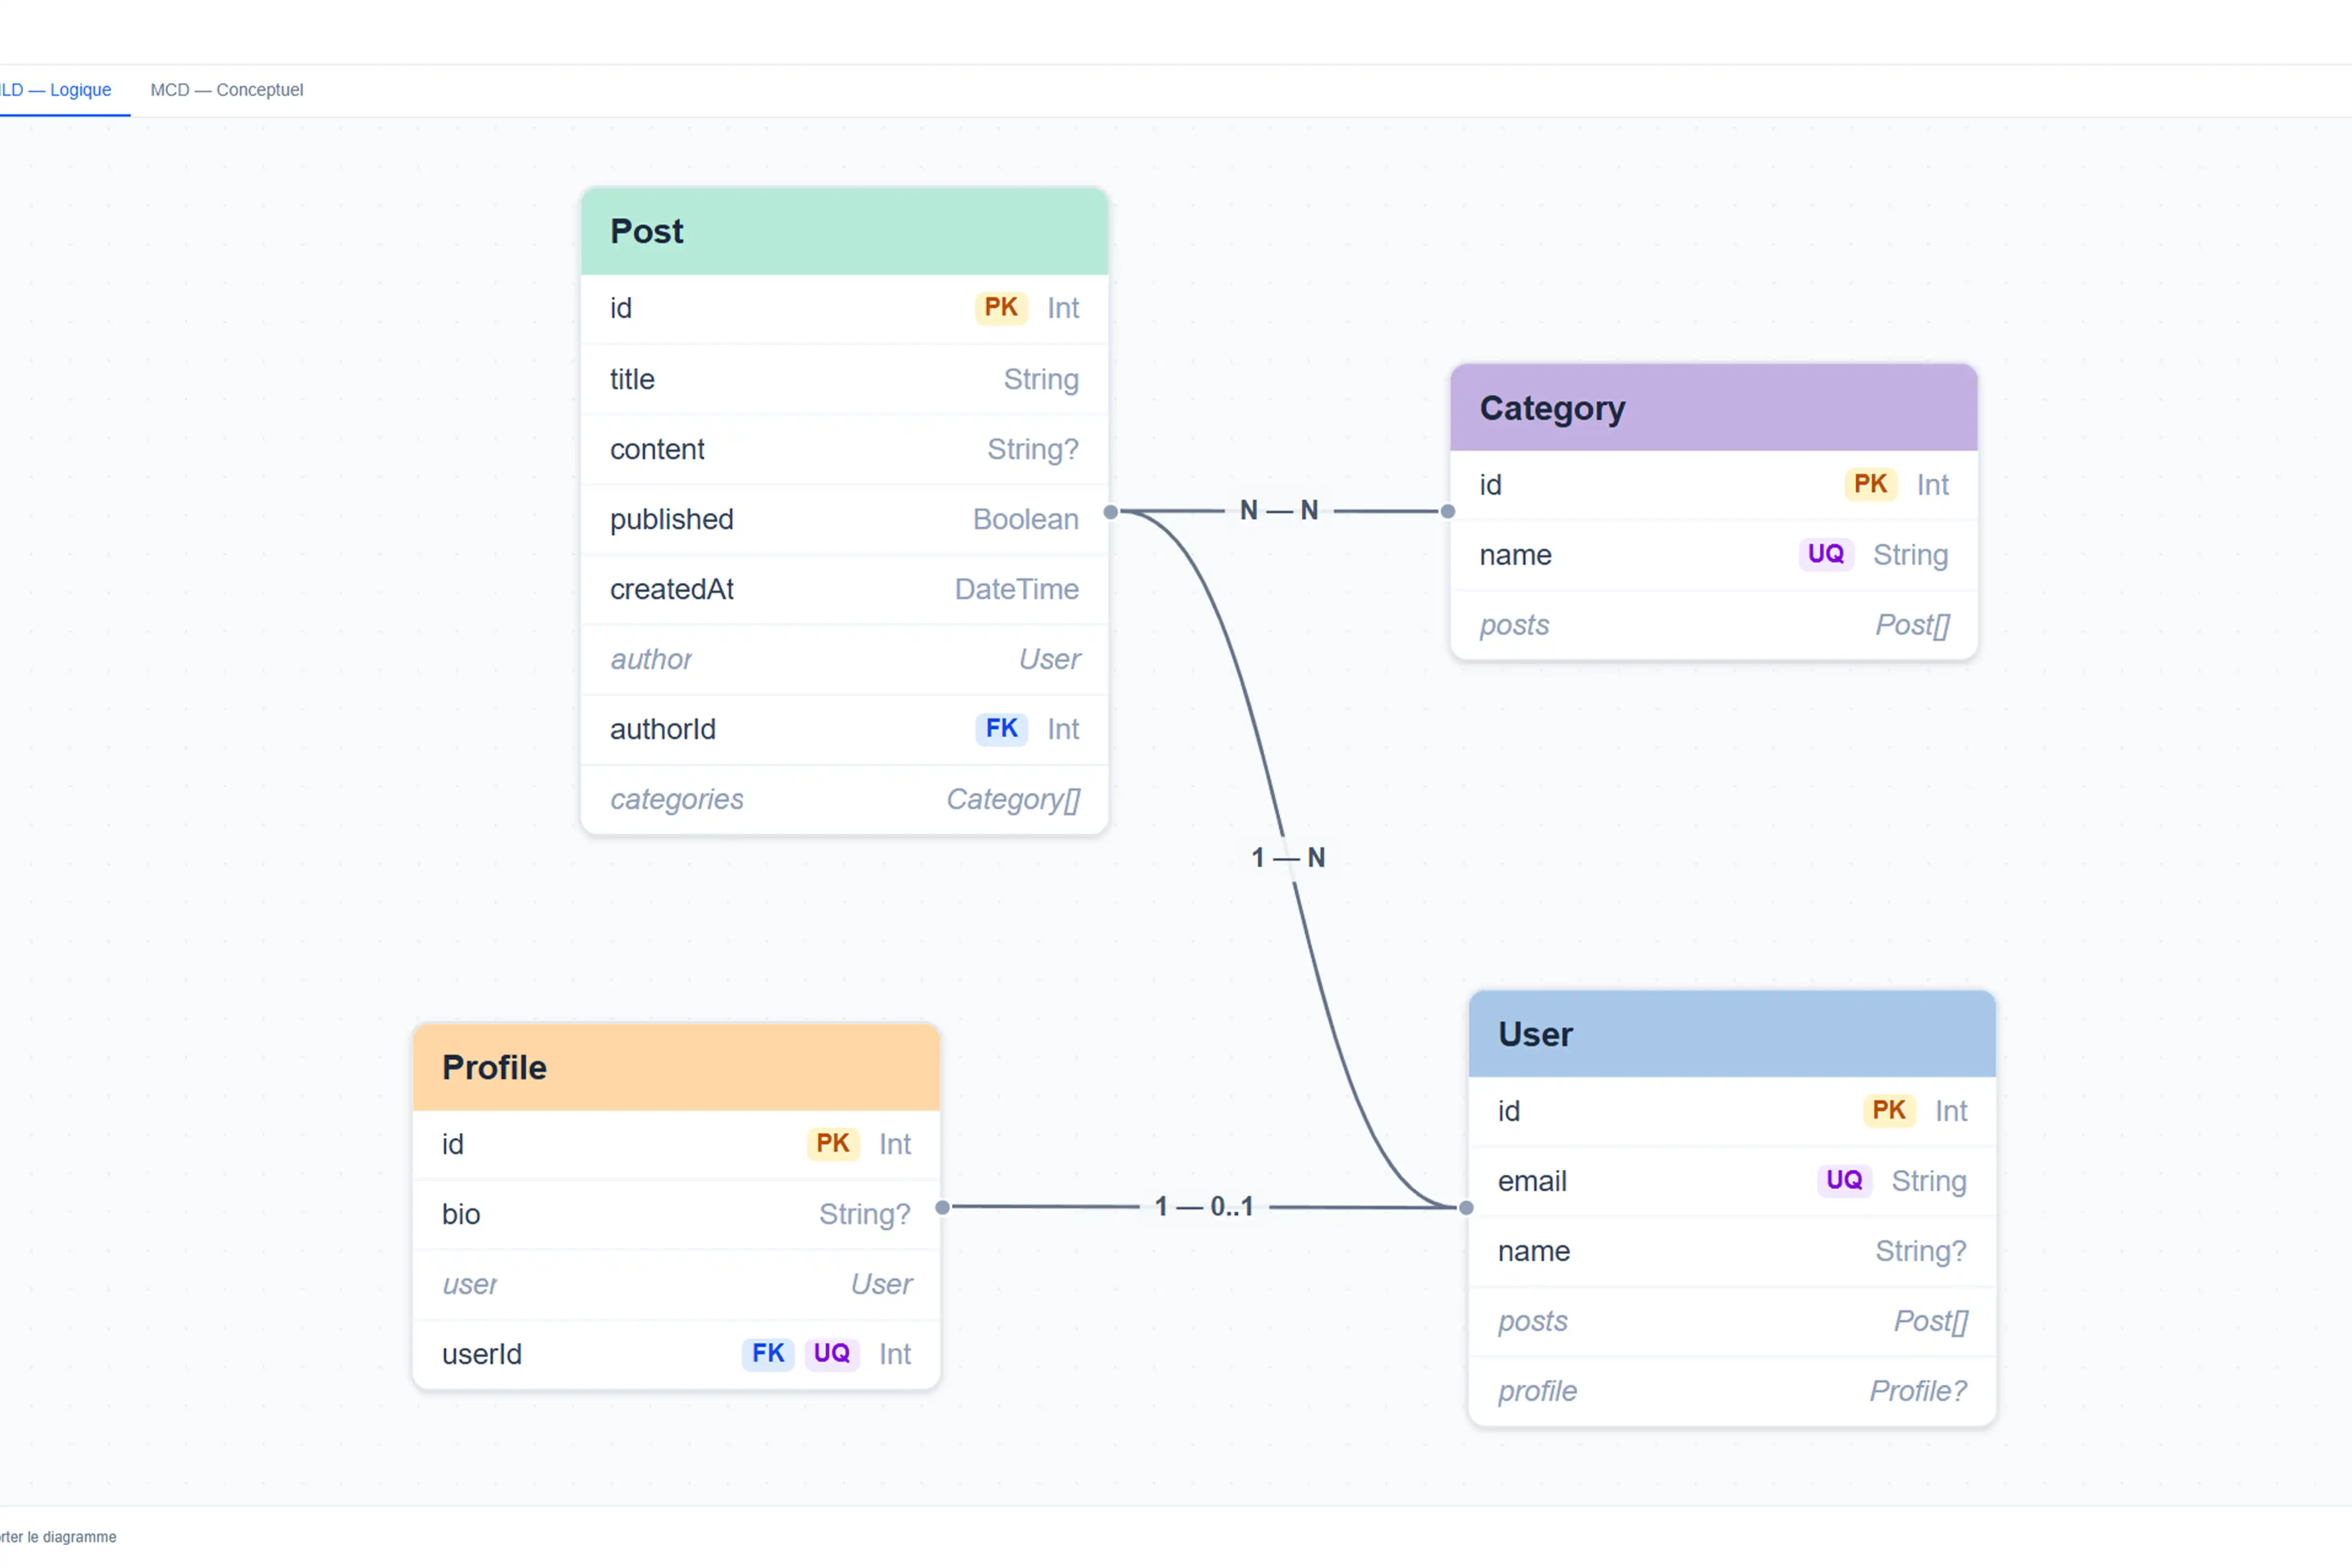Click PK badge in Category id row
The height and width of the screenshot is (1568, 2352).
click(x=1870, y=485)
